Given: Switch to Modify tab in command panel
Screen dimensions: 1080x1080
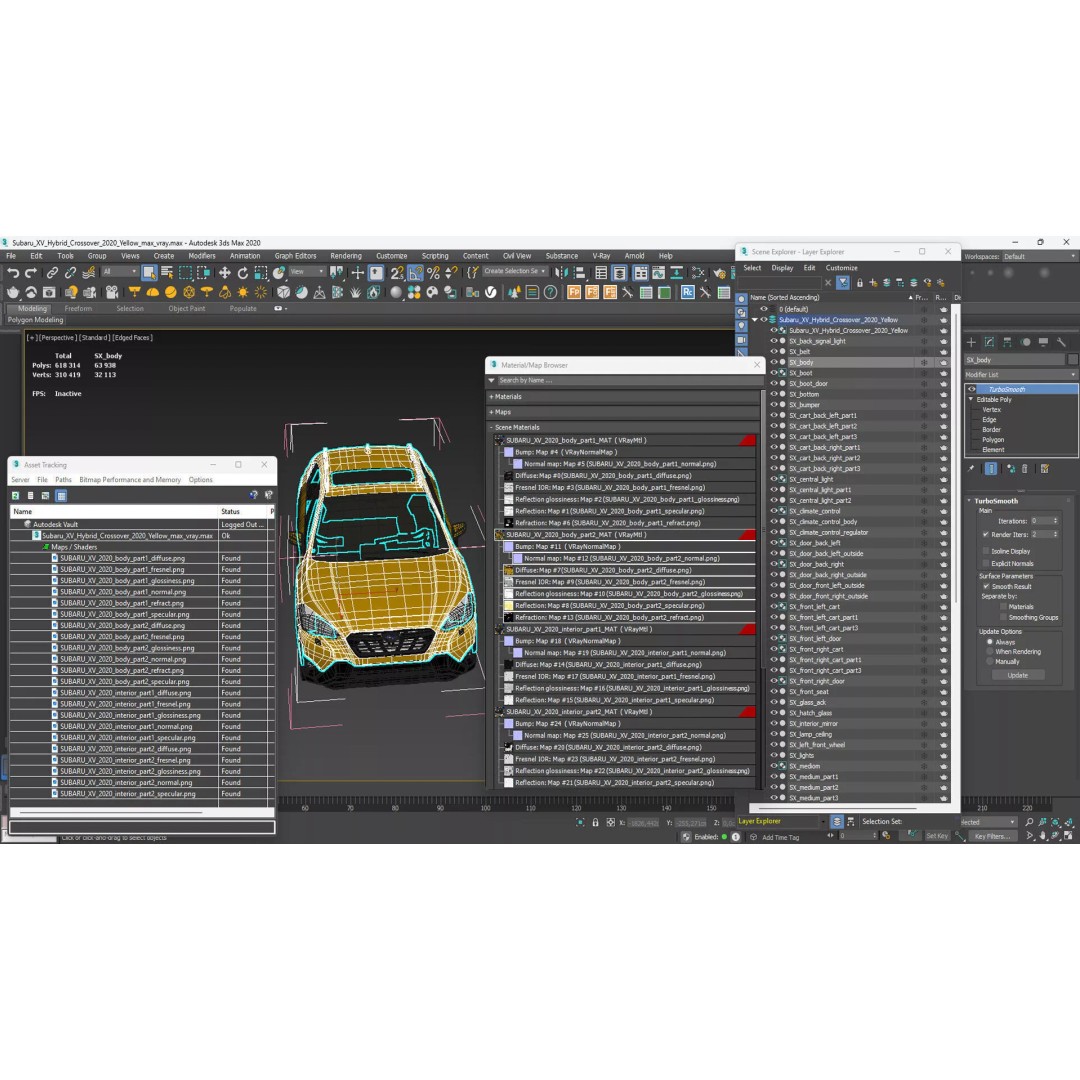Looking at the screenshot, I should pos(989,342).
